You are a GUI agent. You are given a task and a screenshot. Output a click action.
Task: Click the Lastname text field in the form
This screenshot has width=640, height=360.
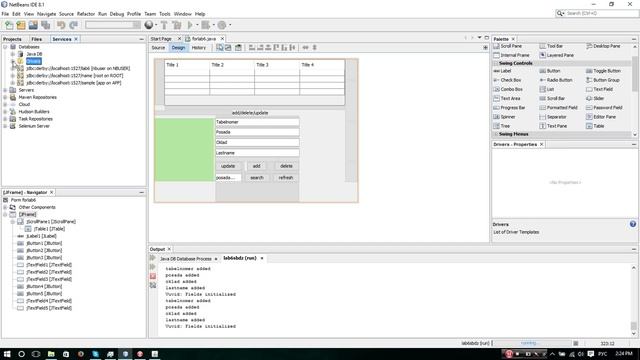(x=257, y=153)
